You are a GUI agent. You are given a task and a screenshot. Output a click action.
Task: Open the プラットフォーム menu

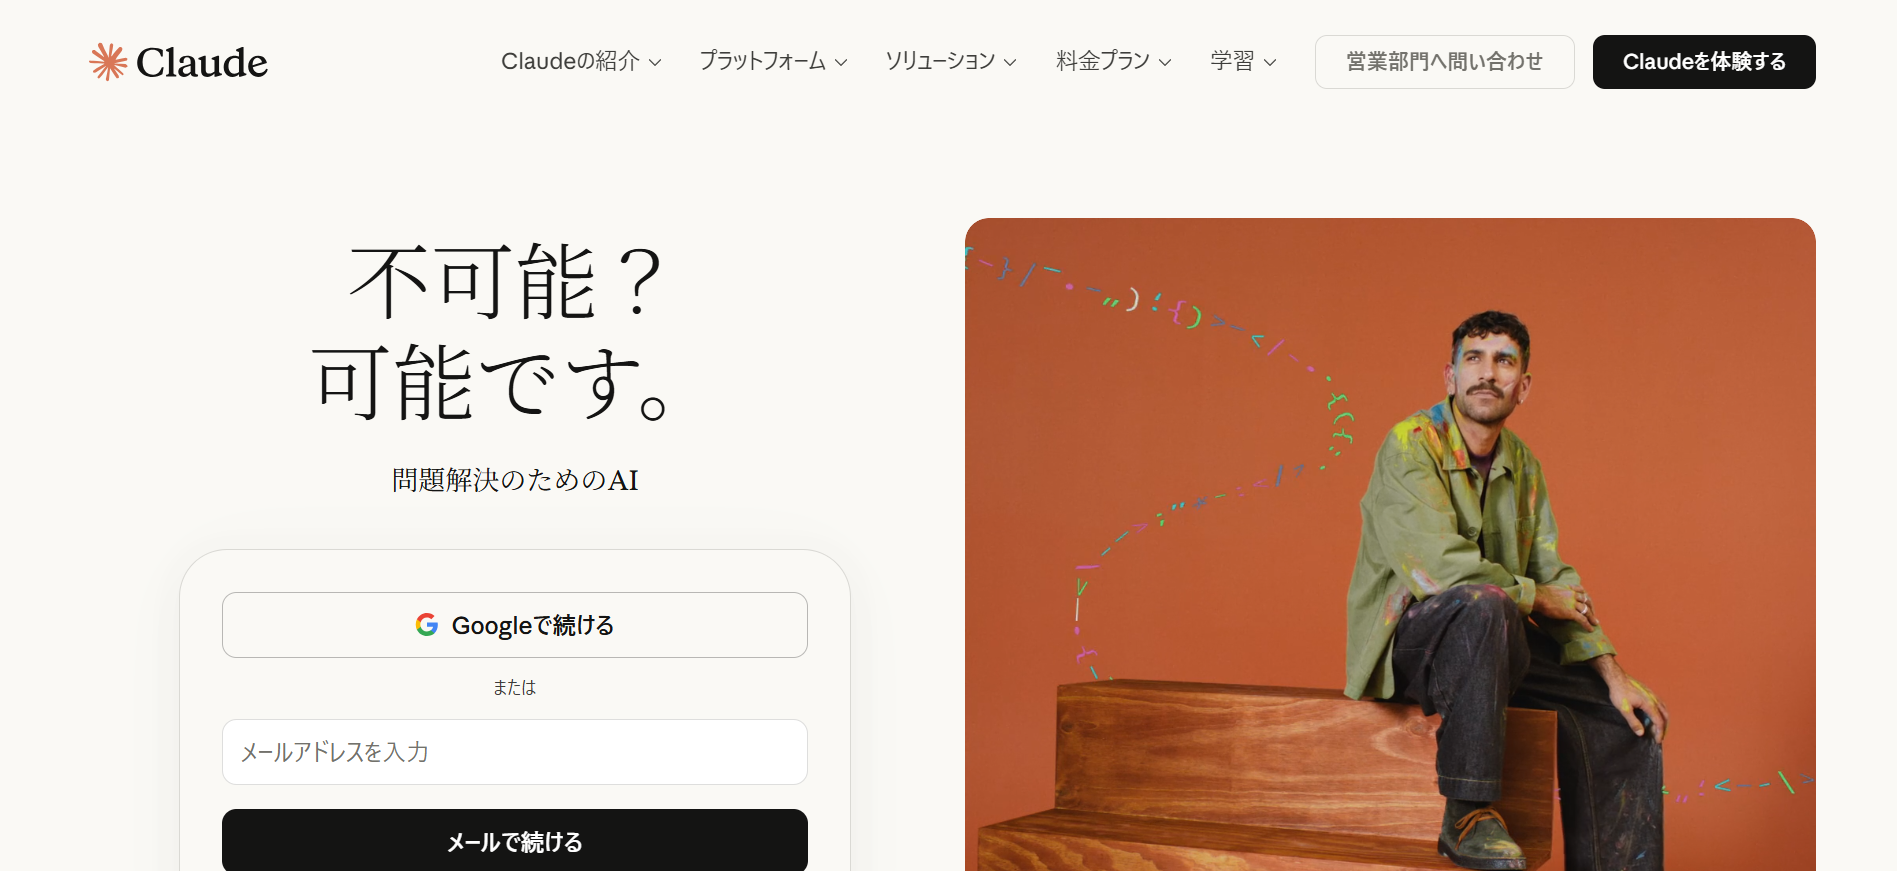tap(773, 61)
